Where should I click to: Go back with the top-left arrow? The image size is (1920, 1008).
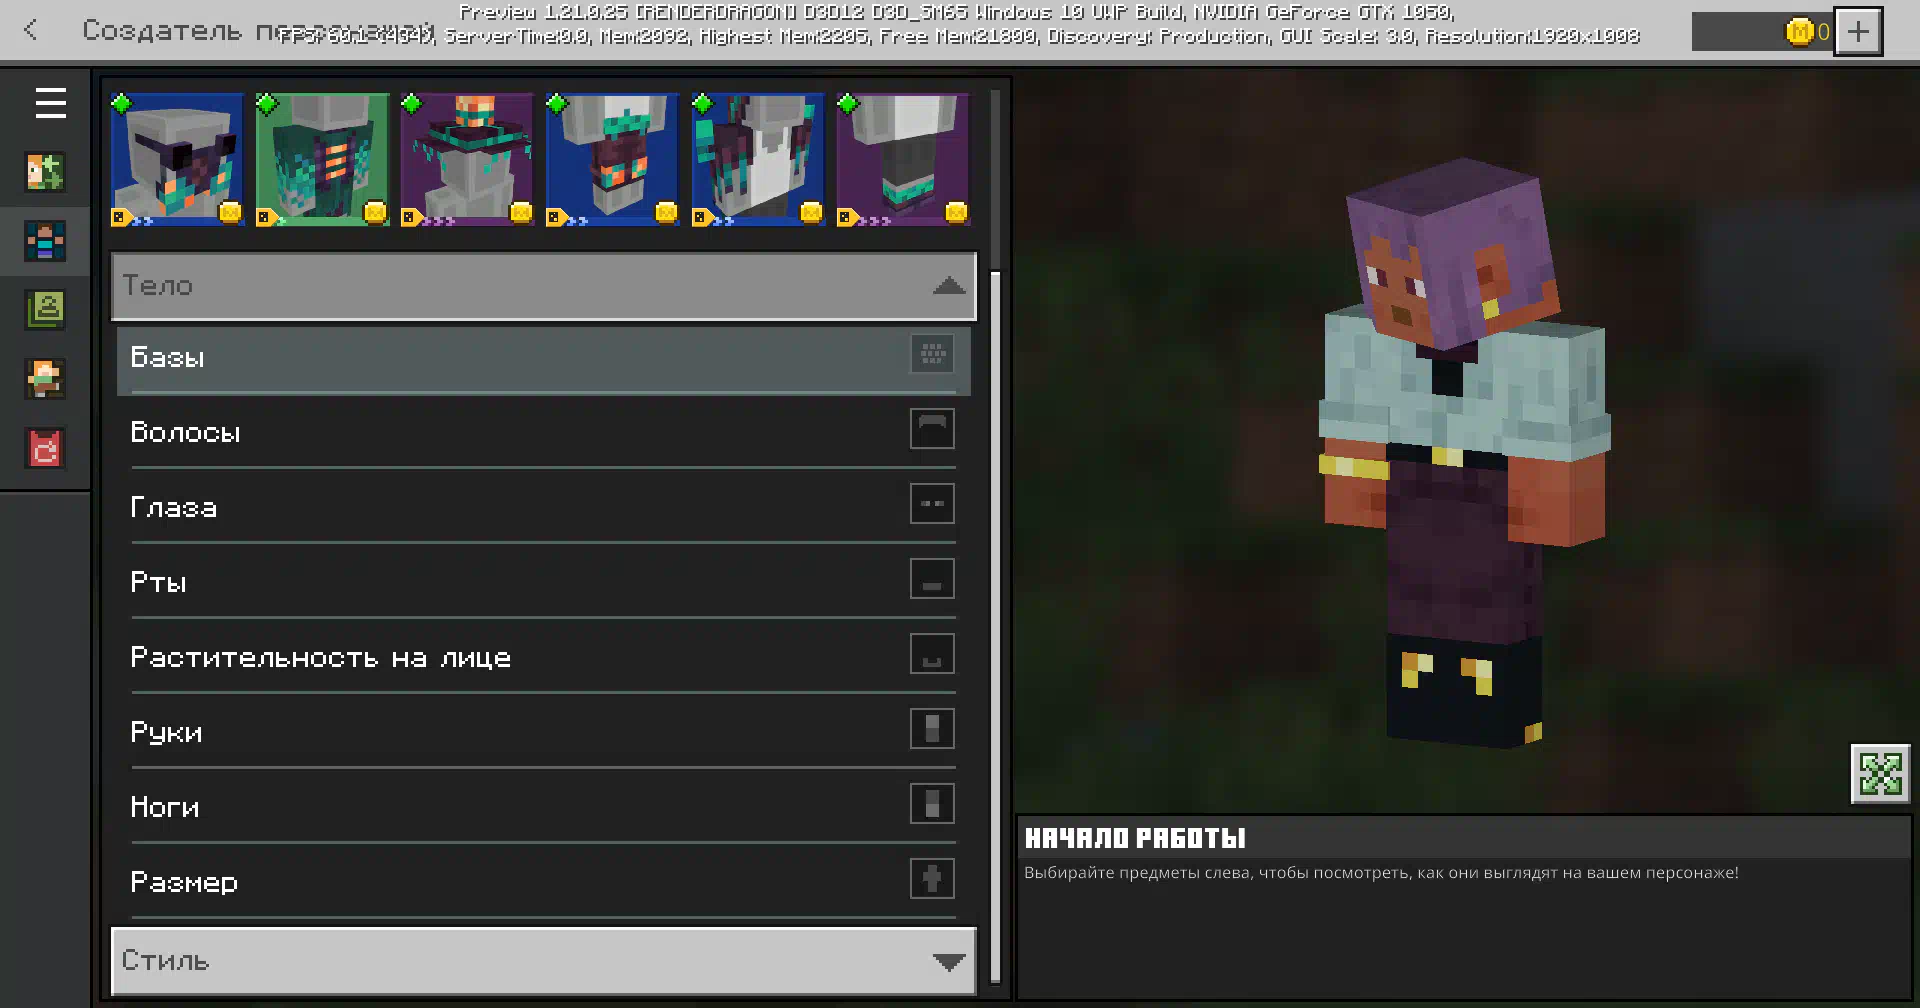click(31, 30)
